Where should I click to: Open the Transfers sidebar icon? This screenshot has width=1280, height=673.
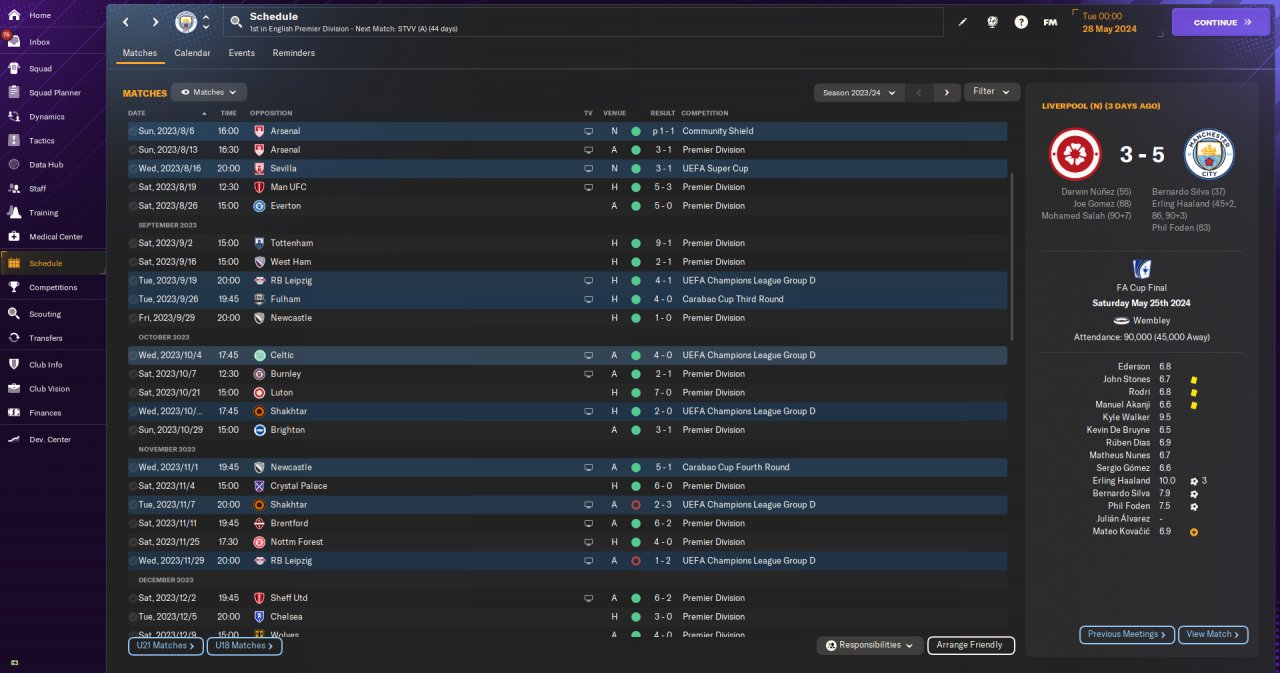click(x=14, y=338)
